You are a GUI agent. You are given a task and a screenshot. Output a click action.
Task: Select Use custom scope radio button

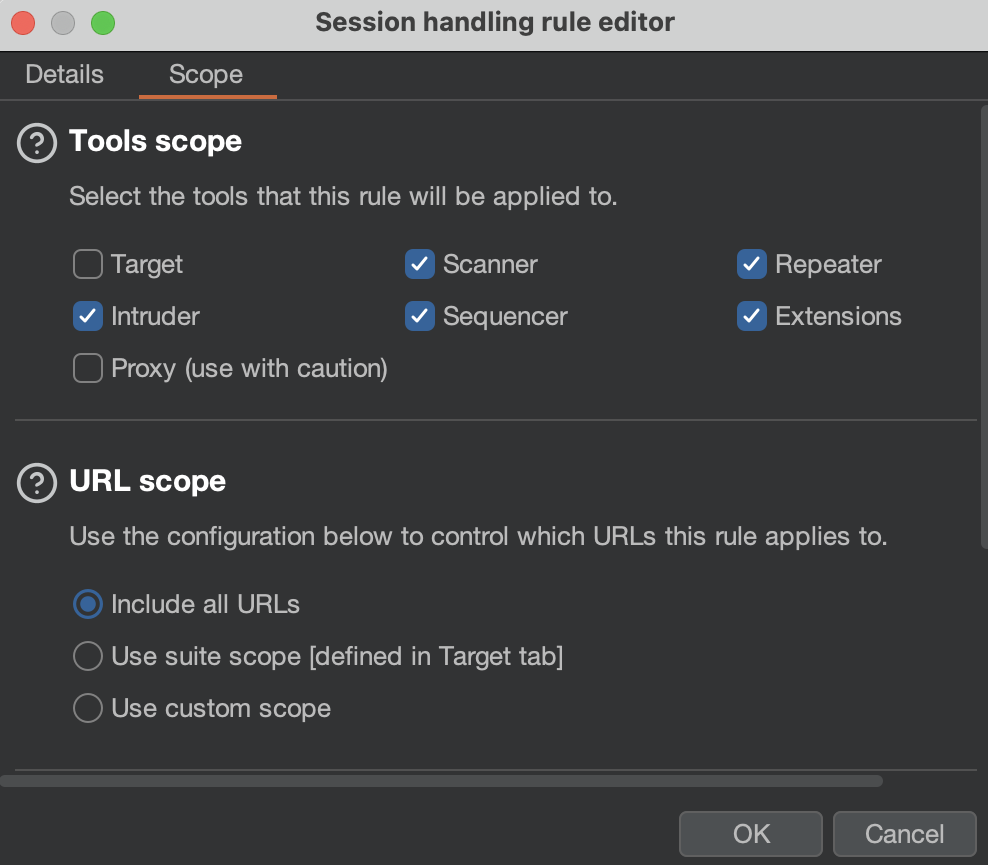coord(88,708)
